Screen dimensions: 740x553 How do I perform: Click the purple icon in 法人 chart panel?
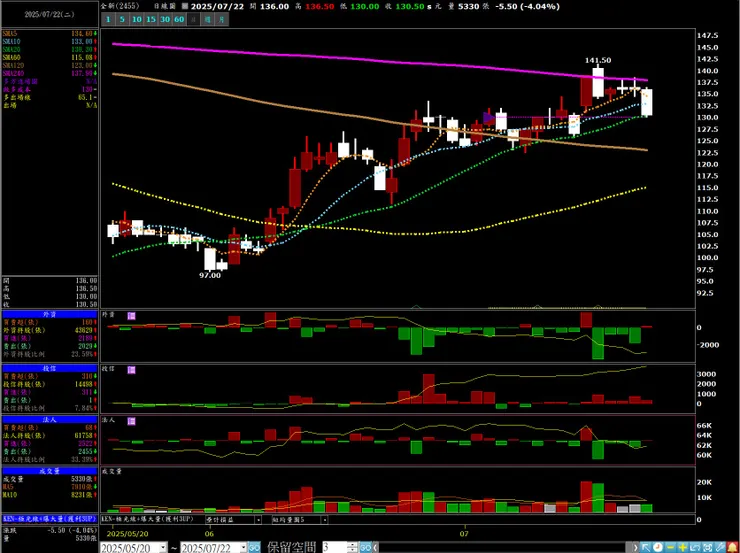(x=131, y=421)
